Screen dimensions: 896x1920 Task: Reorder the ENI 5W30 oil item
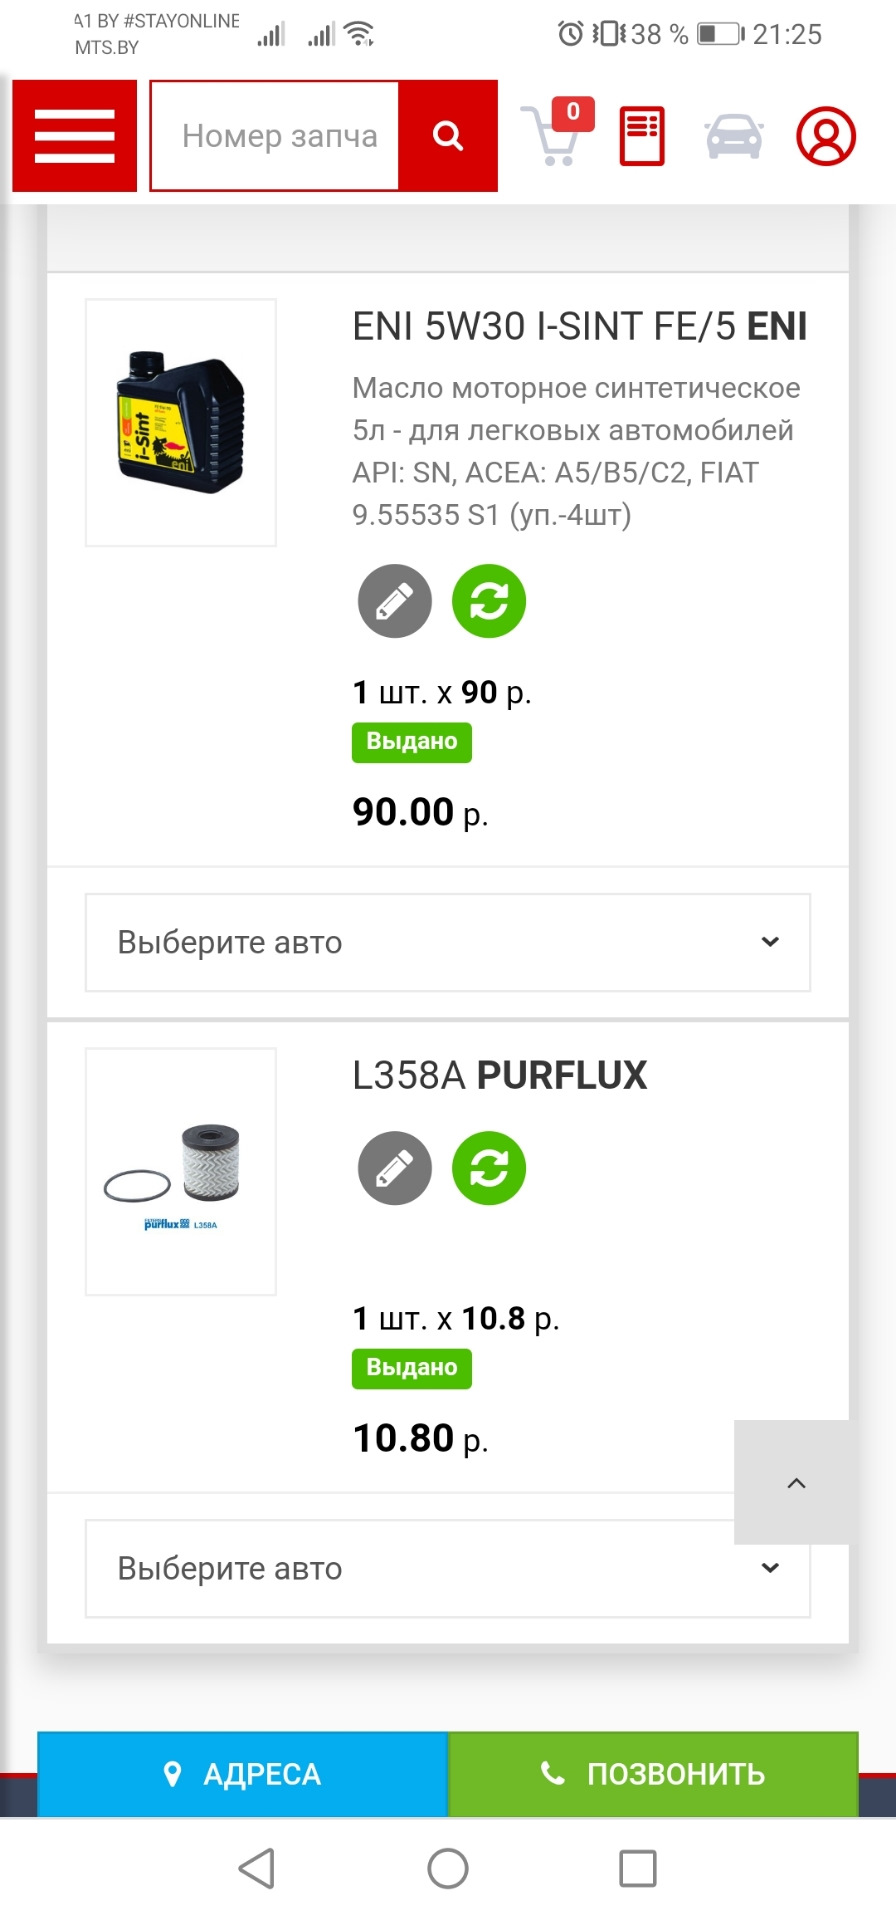489,601
